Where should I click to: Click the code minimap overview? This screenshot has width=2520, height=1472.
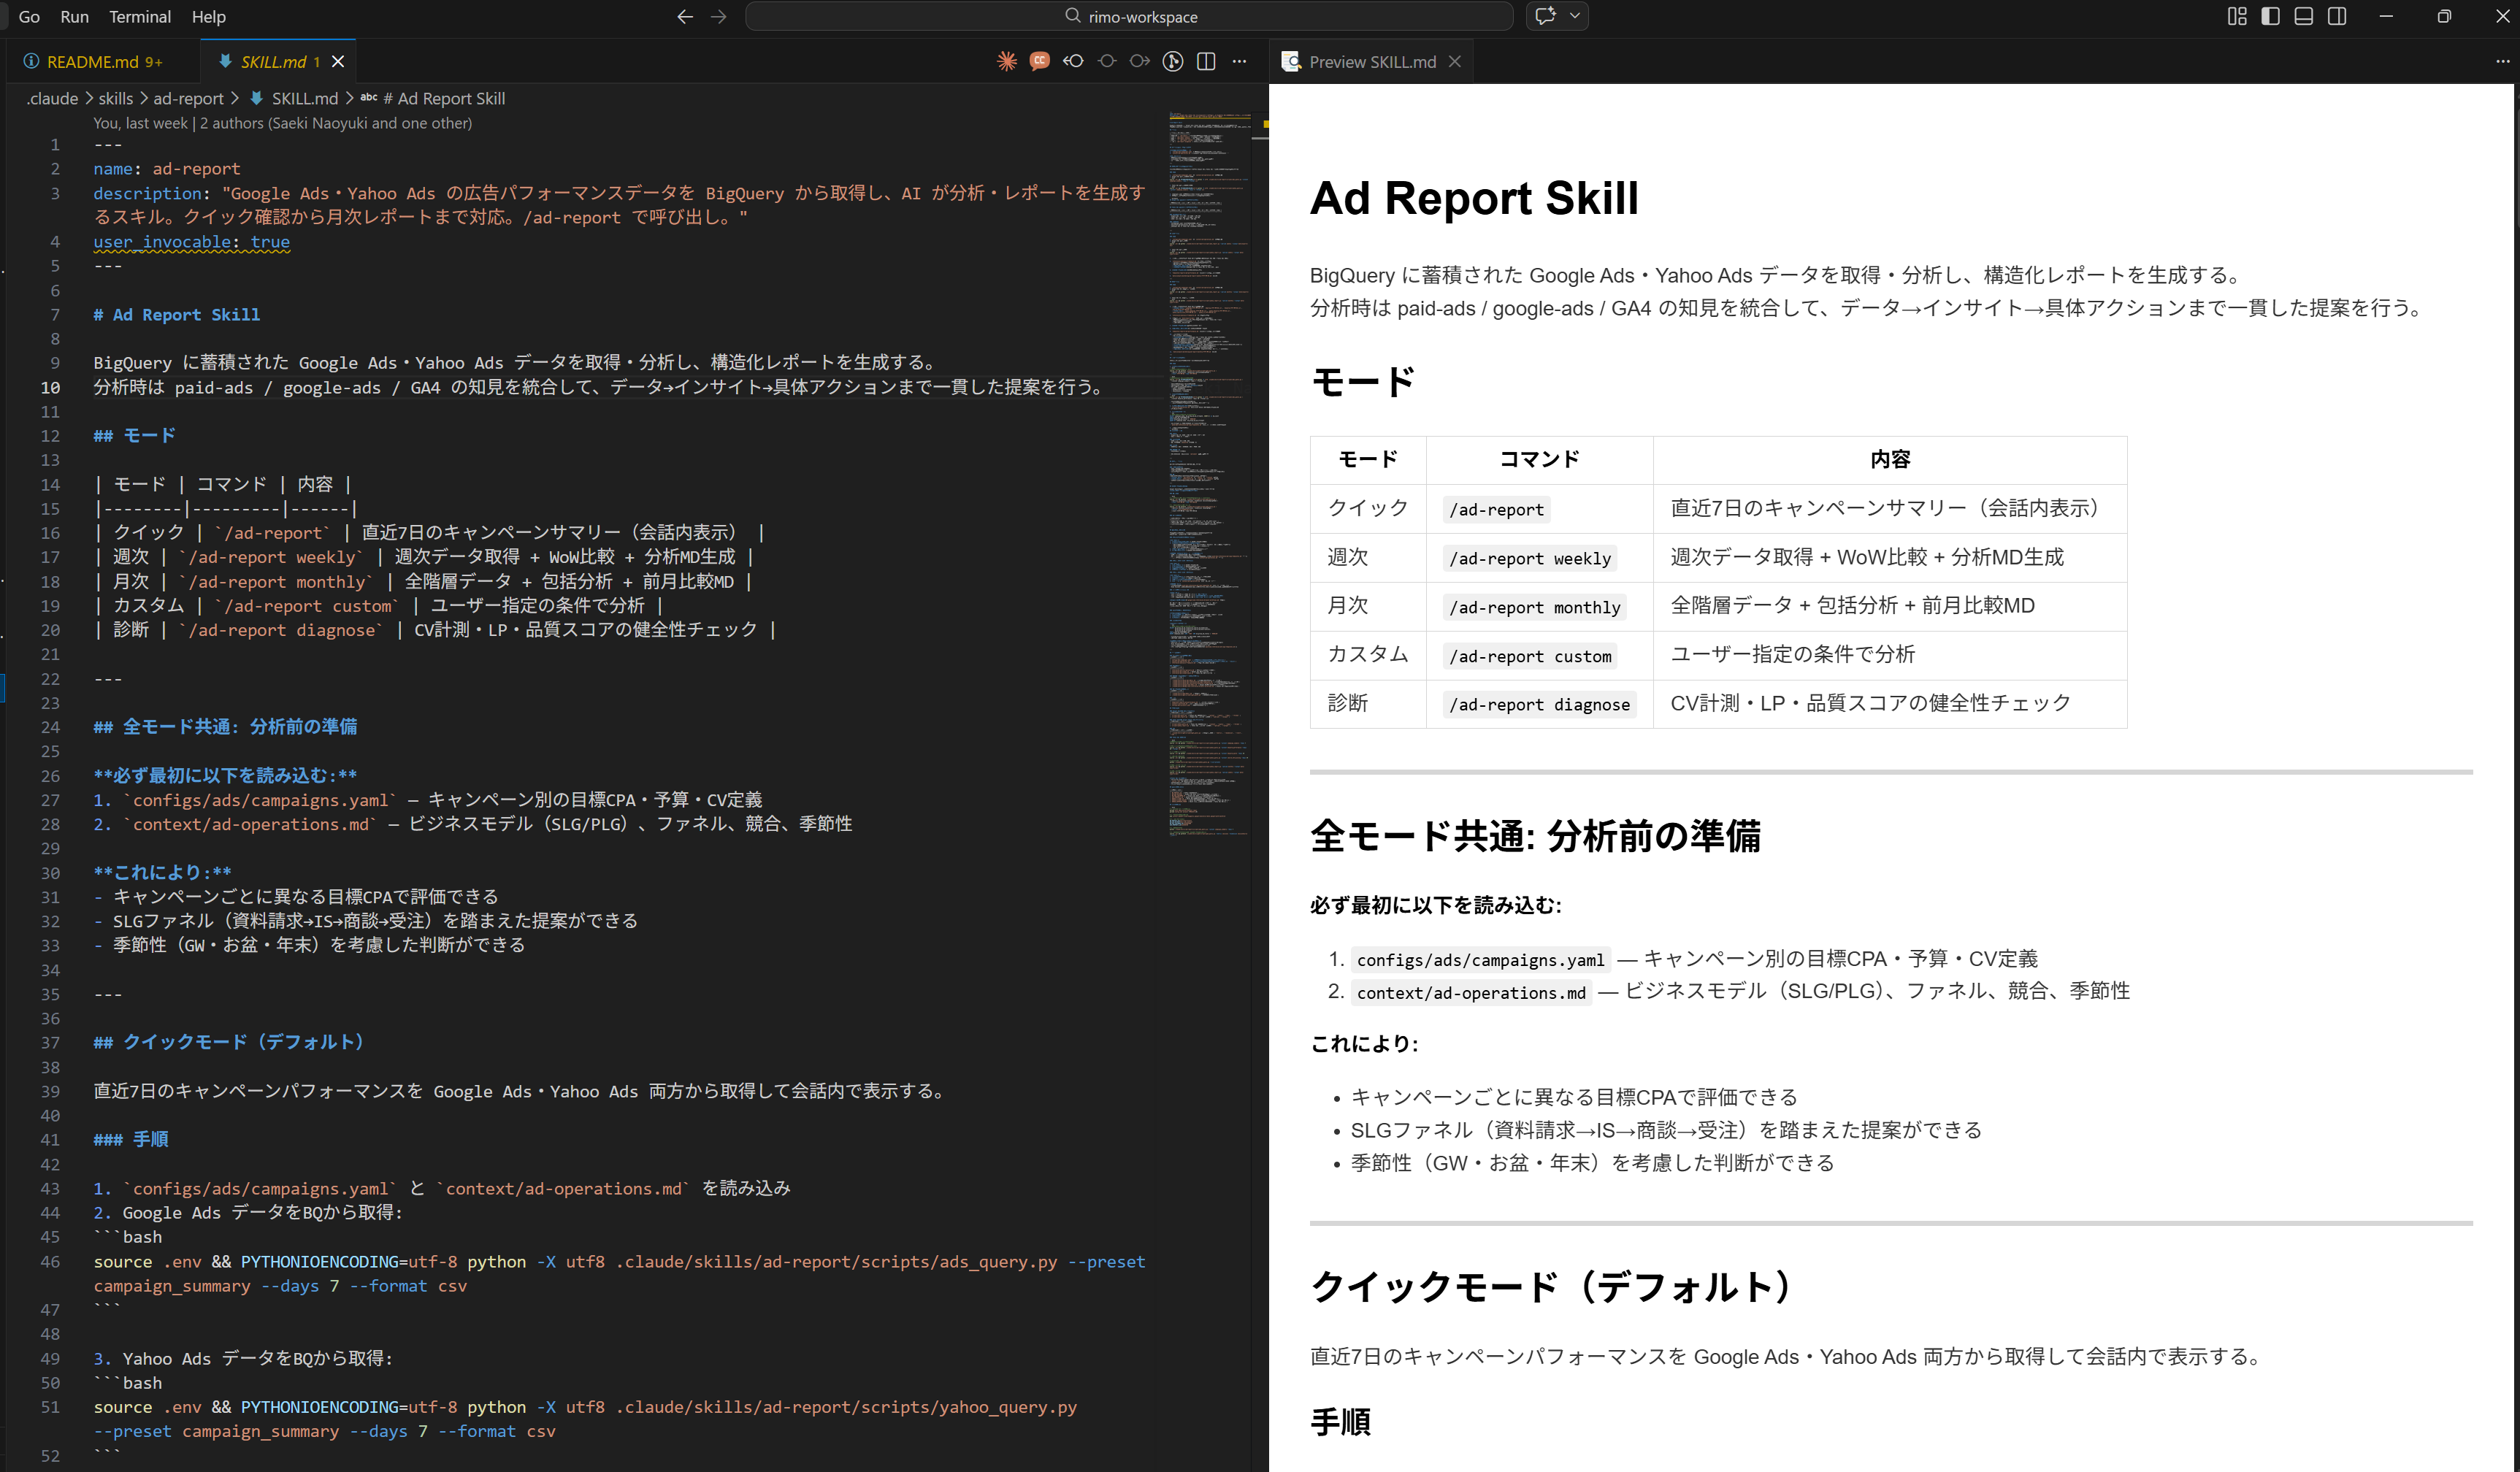1209,470
